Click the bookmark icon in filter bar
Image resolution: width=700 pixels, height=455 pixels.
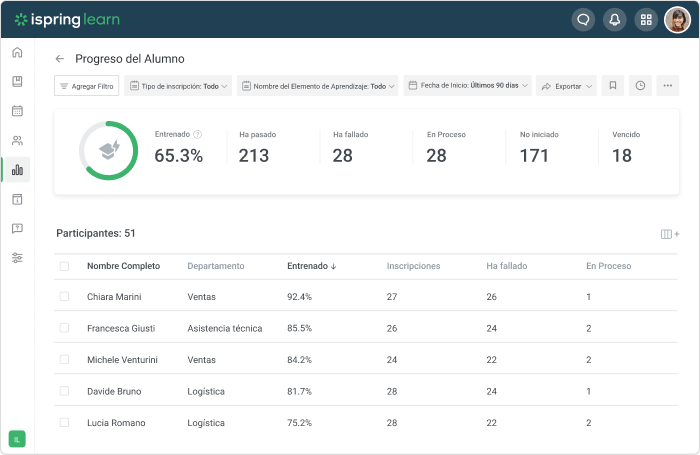click(x=613, y=85)
